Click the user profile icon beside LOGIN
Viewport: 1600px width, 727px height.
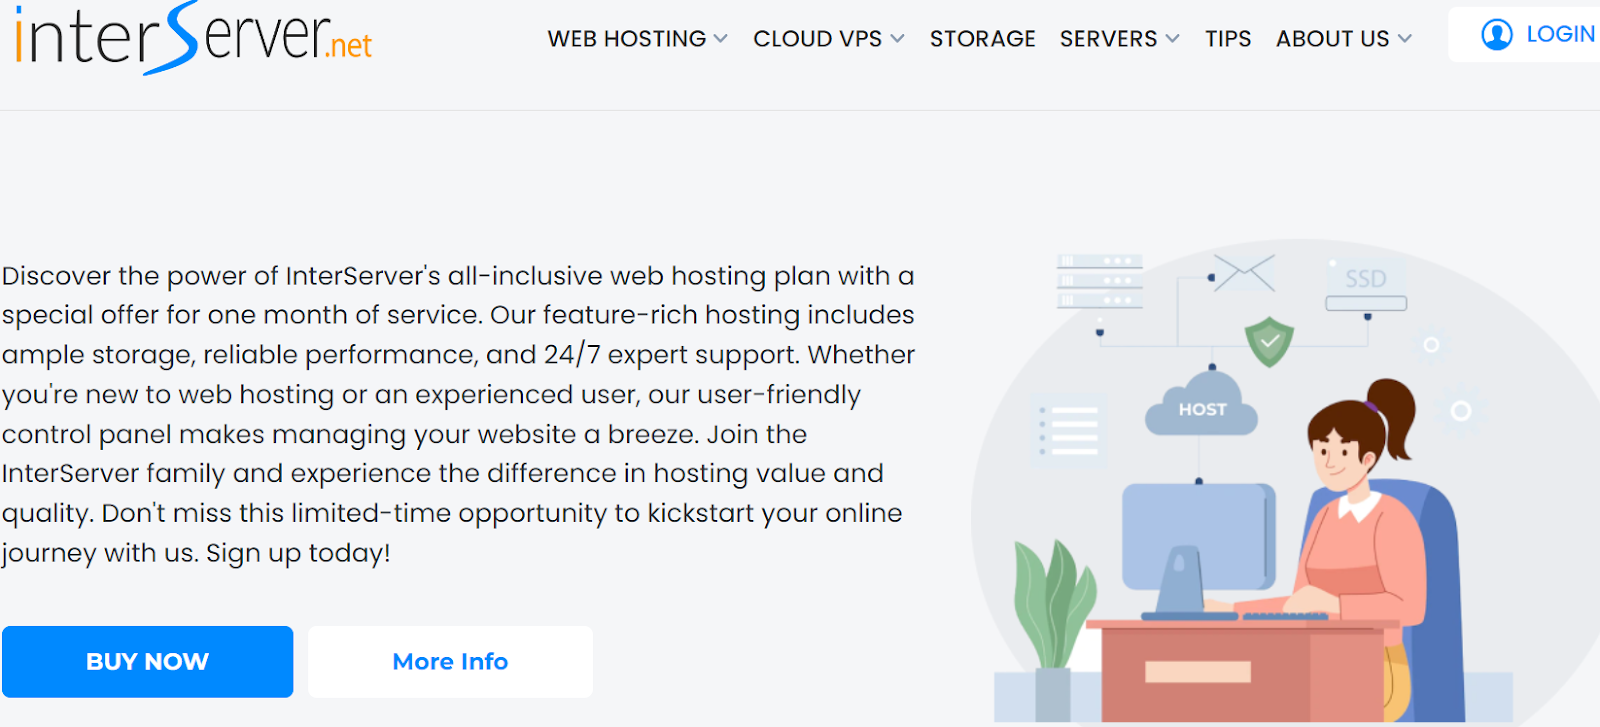tap(1496, 35)
